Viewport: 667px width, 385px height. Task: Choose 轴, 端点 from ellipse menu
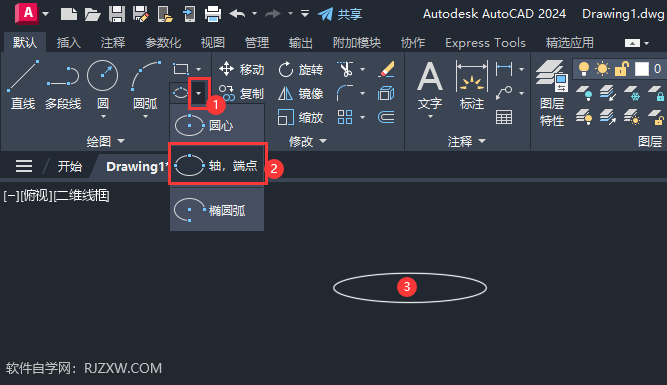pyautogui.click(x=217, y=165)
